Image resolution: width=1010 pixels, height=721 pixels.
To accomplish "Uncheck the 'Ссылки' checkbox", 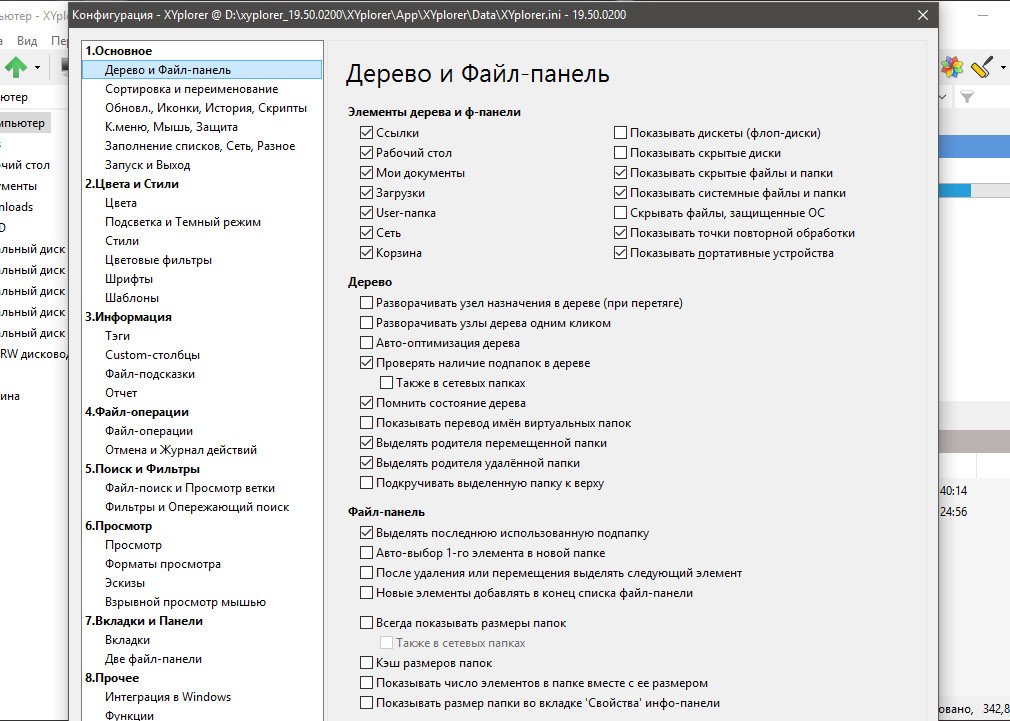I will (367, 133).
